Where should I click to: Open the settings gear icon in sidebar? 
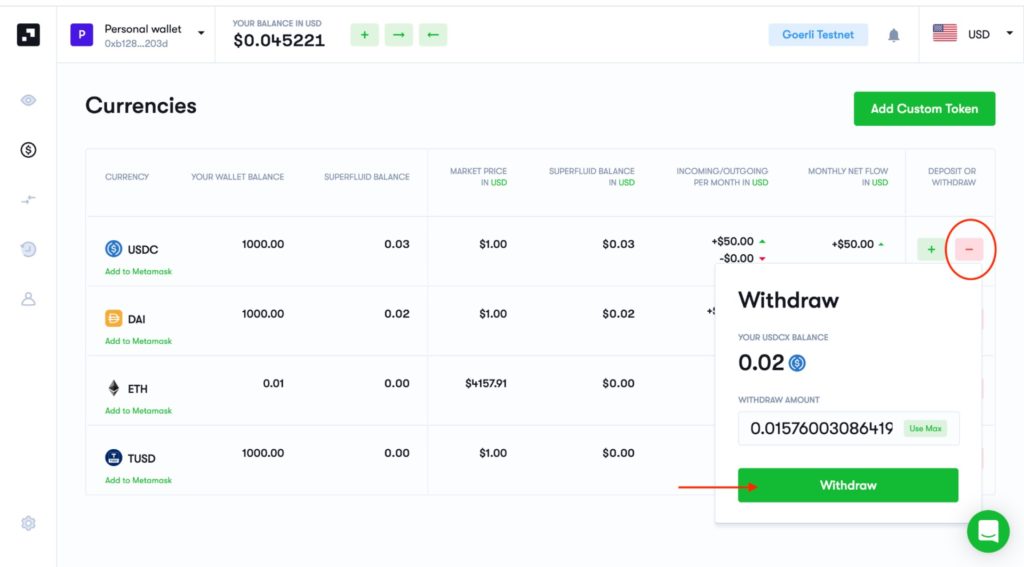tap(28, 523)
